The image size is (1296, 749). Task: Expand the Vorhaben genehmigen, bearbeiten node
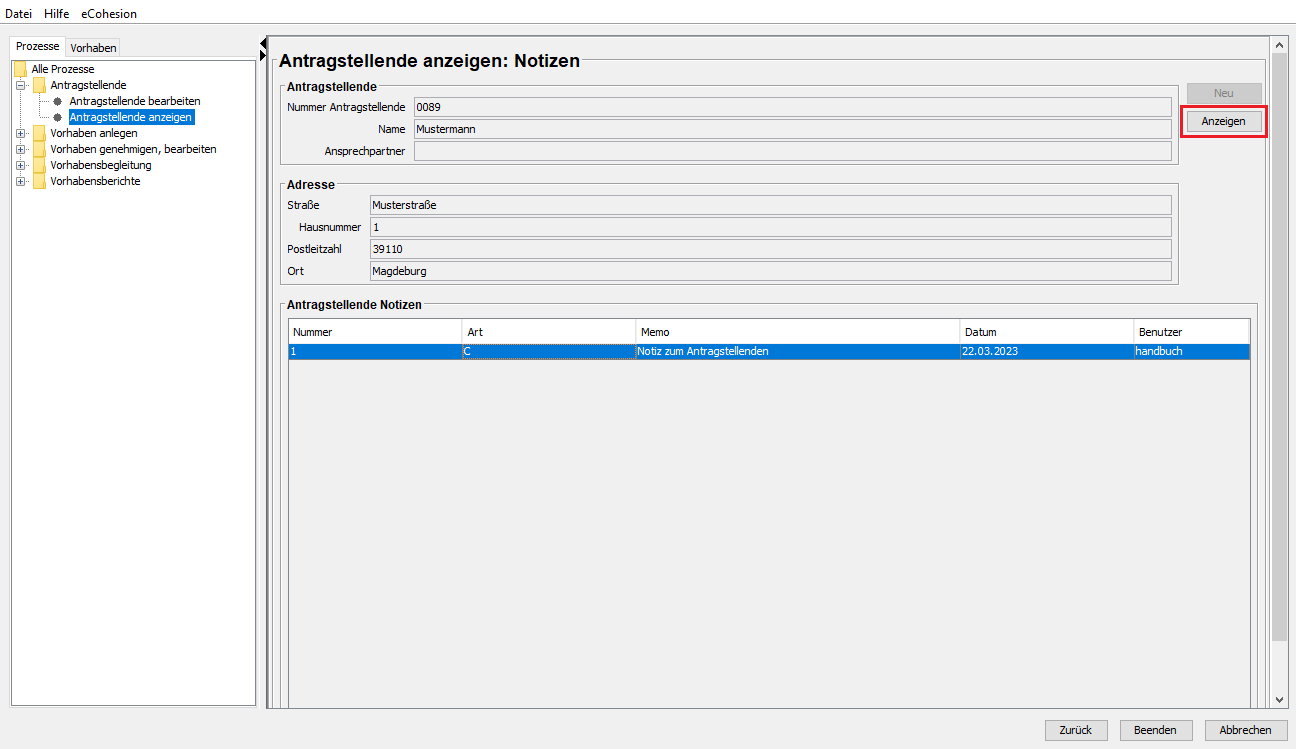(x=20, y=149)
